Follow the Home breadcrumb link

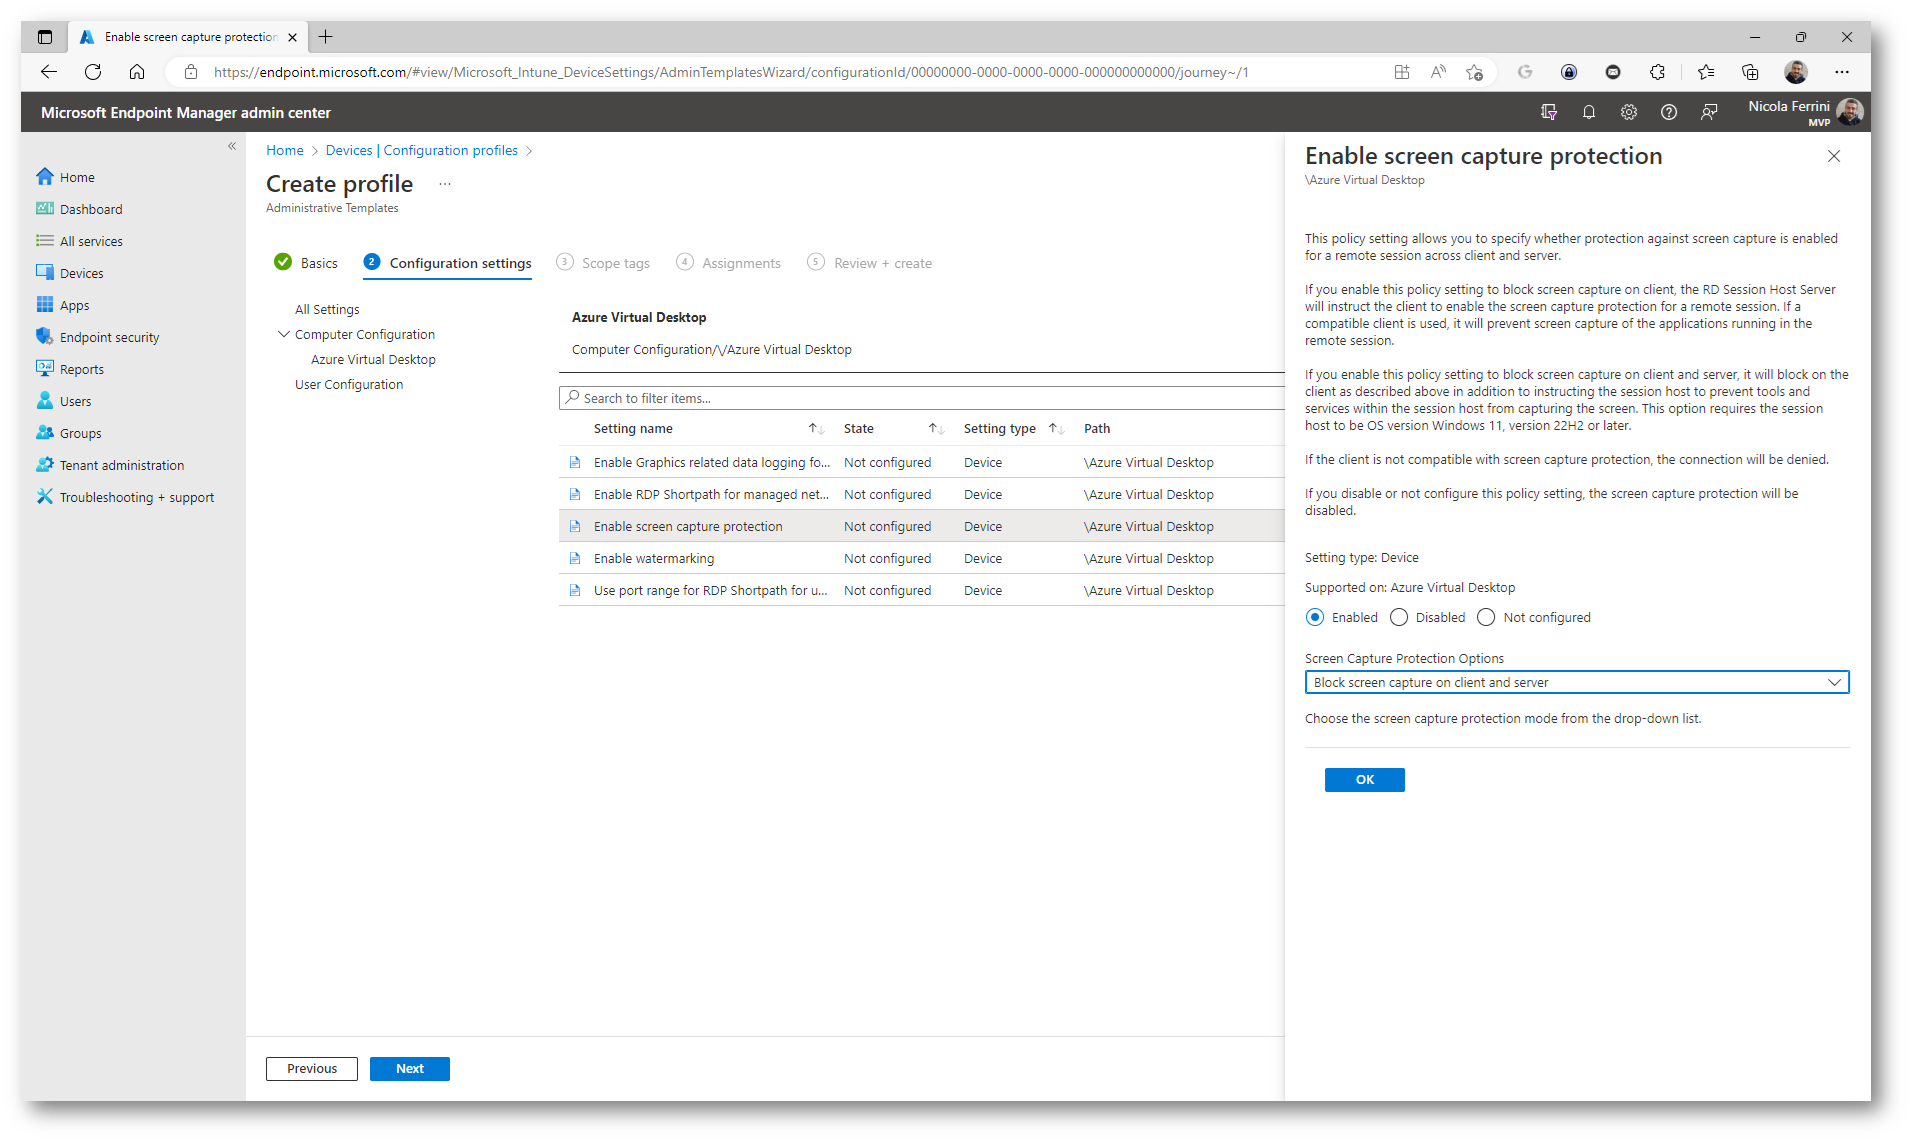(285, 150)
